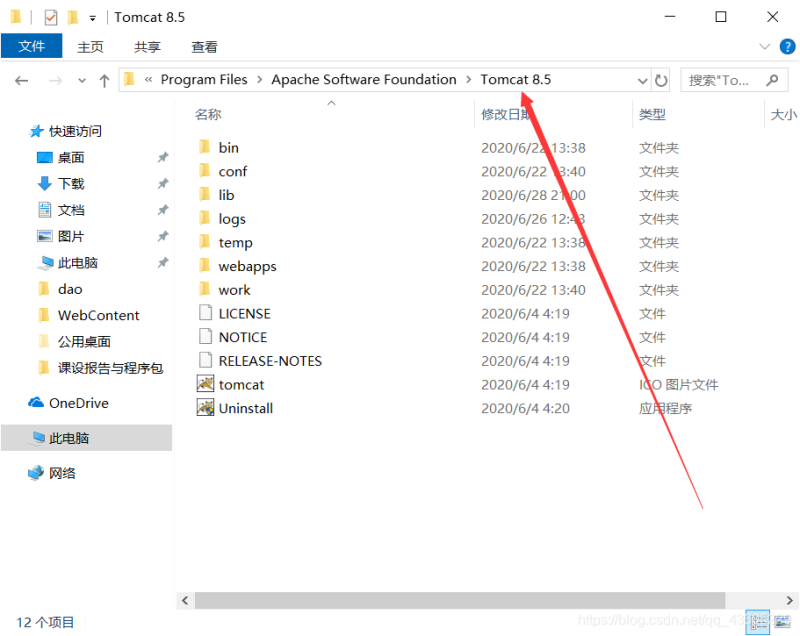Image resolution: width=800 pixels, height=636 pixels.
Task: Switch to the 共享 ribbon tab
Action: click(x=147, y=47)
